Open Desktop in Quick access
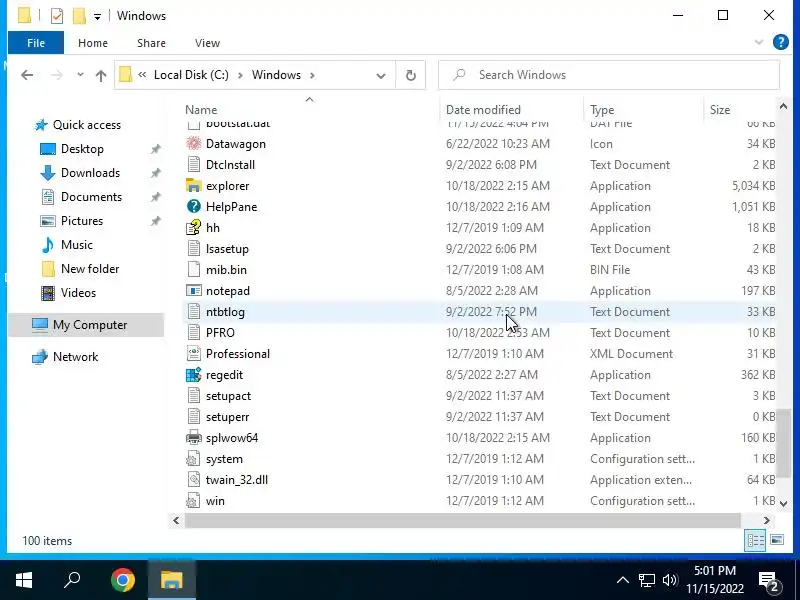This screenshot has height=600, width=800. coord(82,149)
